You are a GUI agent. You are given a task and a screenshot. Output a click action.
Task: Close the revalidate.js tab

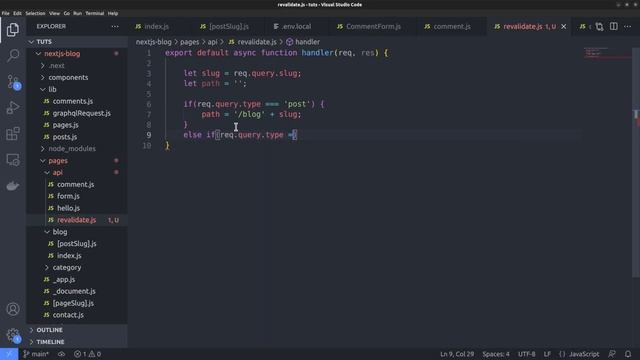click(x=564, y=27)
